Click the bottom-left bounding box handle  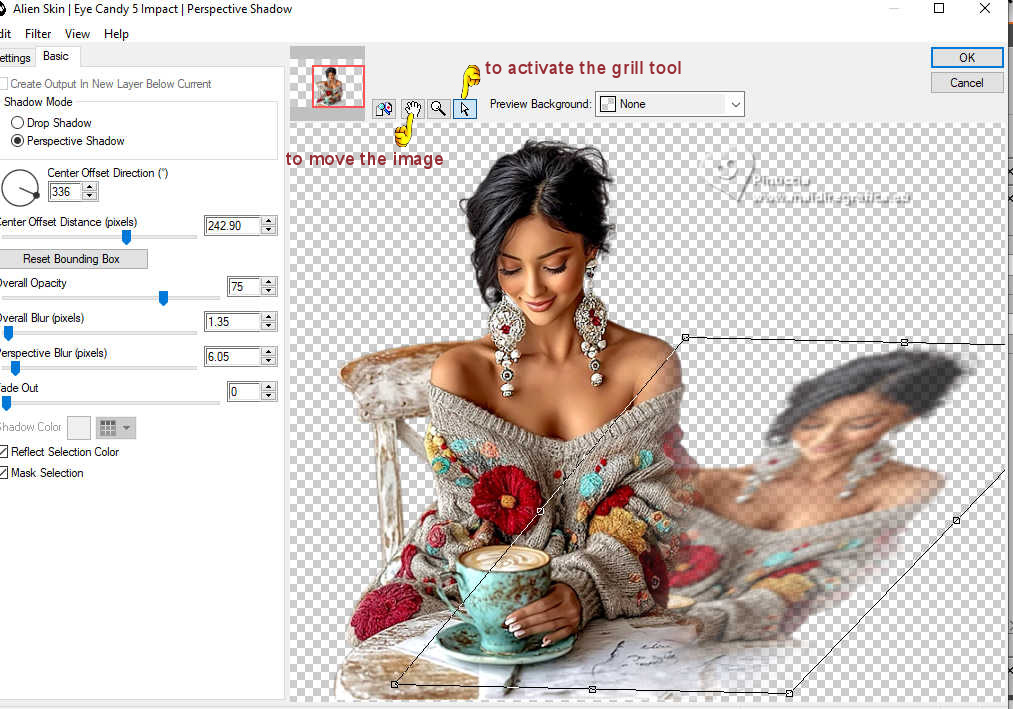point(395,684)
